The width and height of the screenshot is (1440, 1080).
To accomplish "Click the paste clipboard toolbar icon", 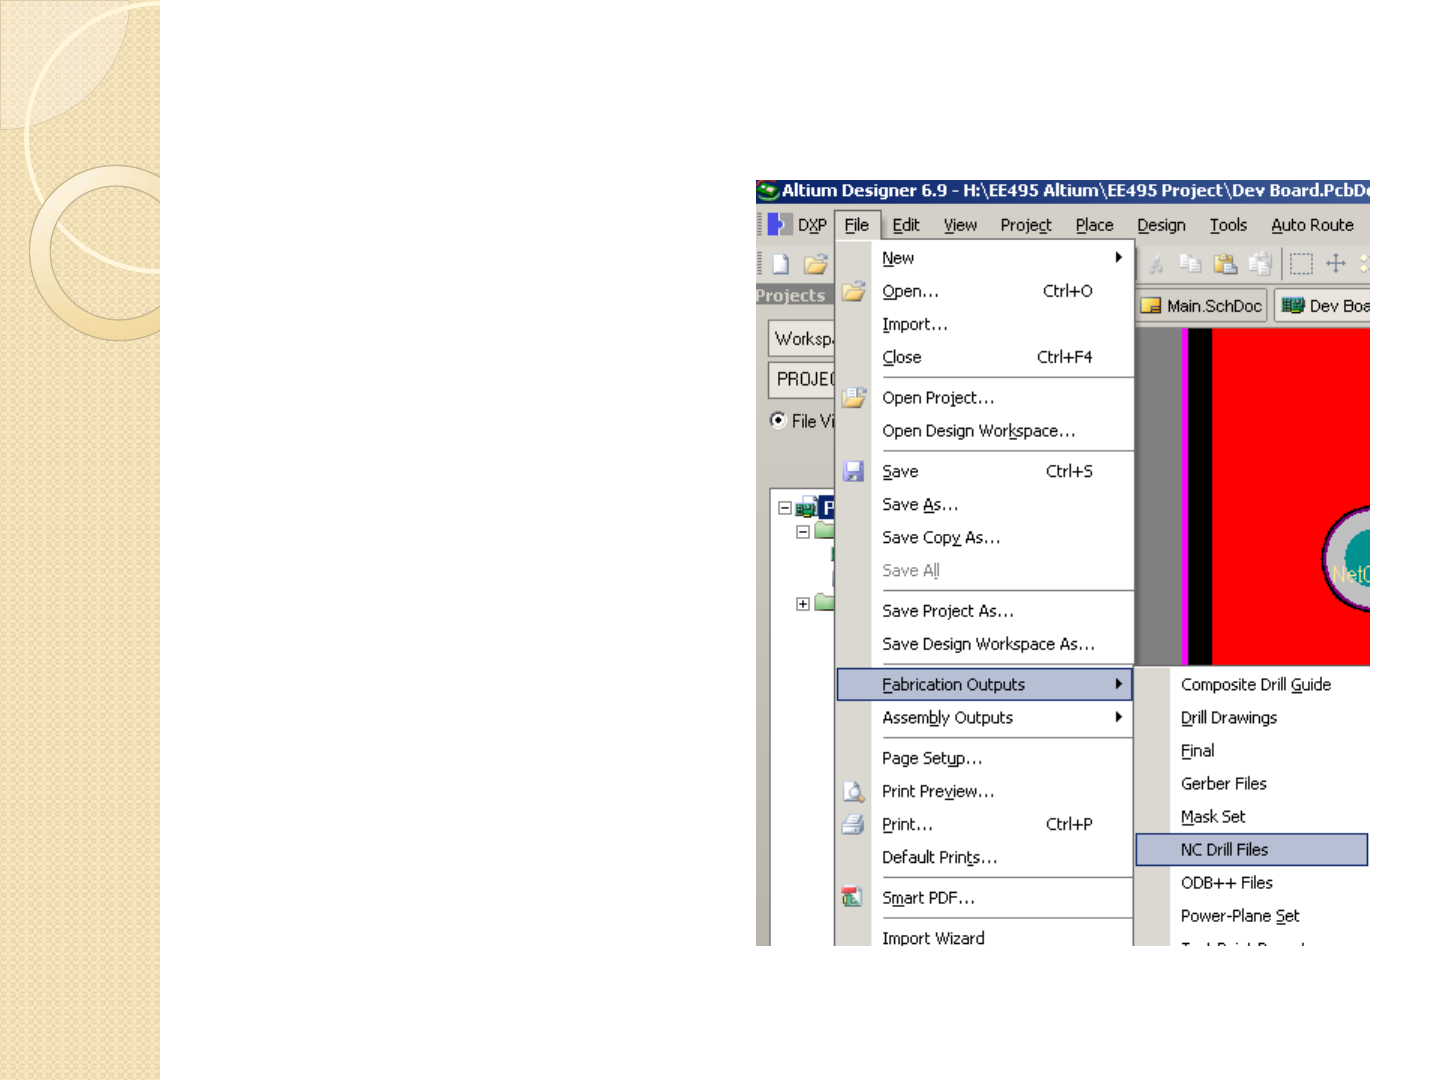I will pos(1225,264).
